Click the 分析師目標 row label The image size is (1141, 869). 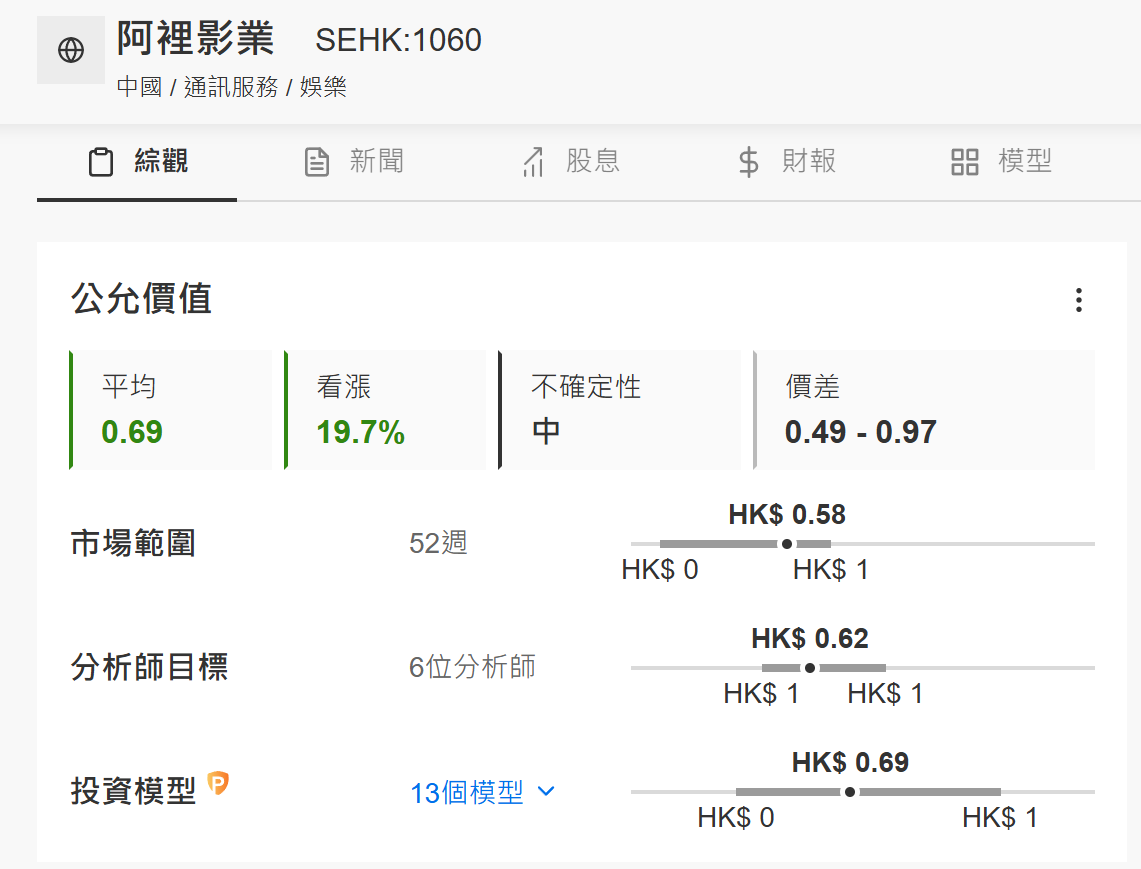click(149, 667)
